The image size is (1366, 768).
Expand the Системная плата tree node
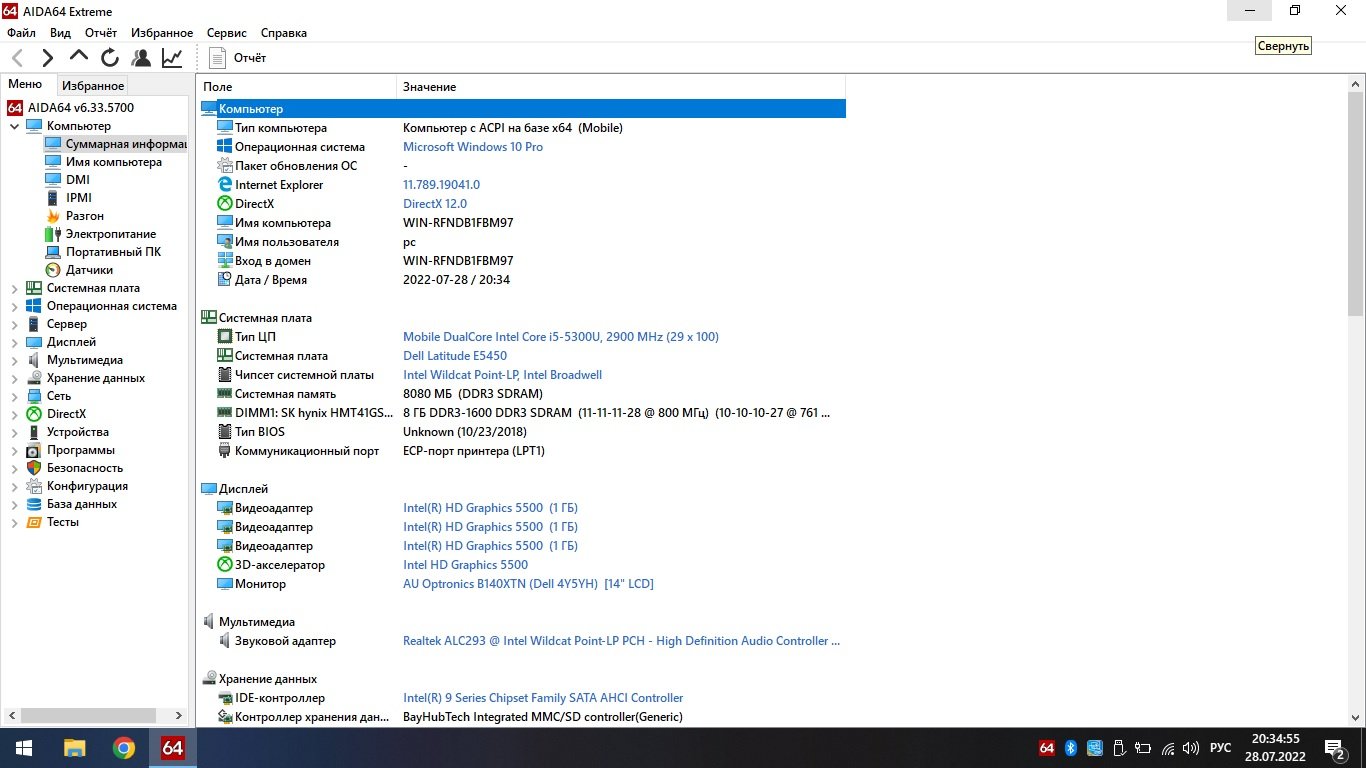coord(14,288)
